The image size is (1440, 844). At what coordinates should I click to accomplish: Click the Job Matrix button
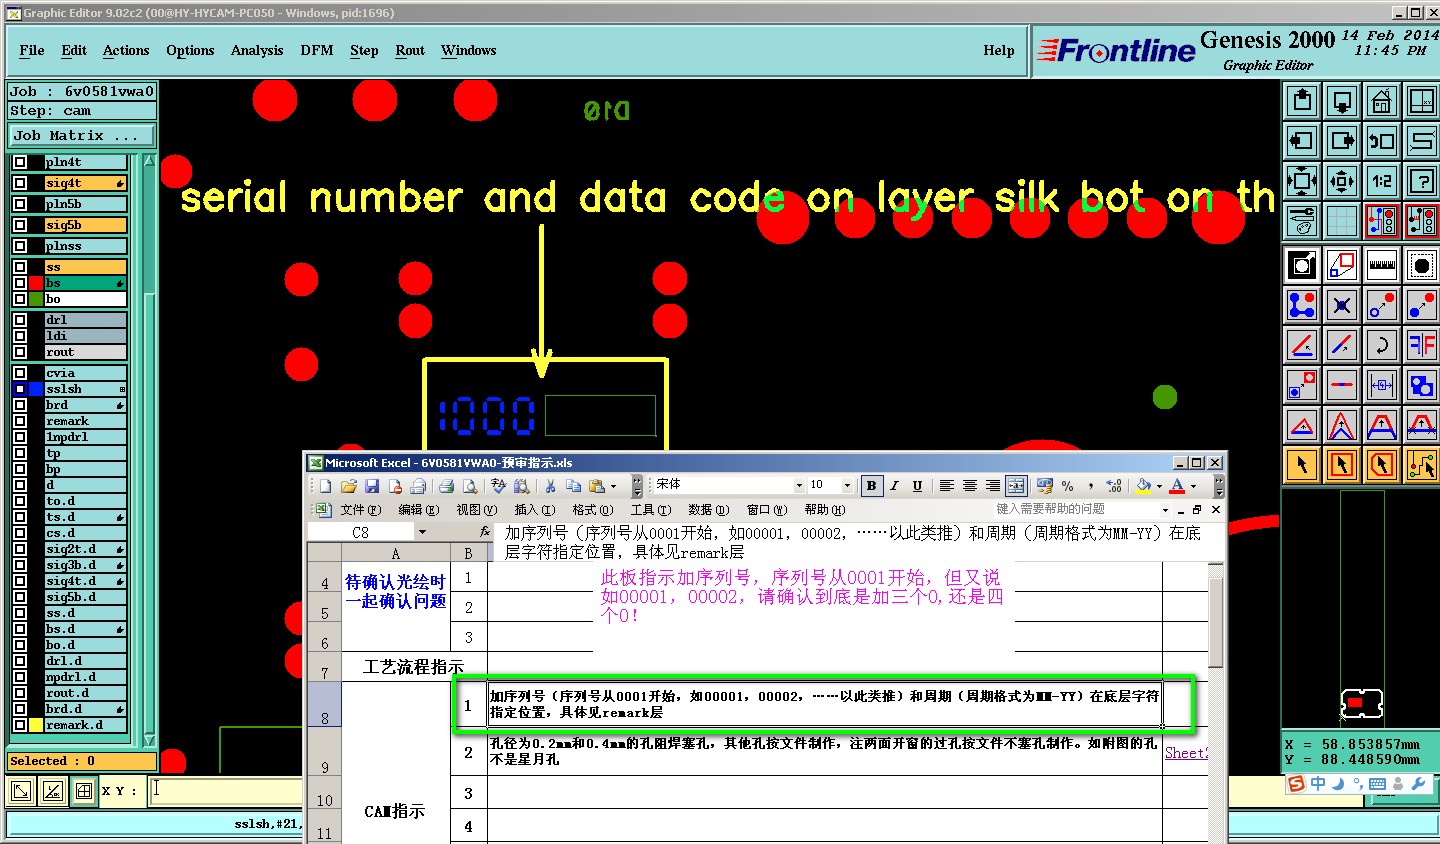tap(83, 135)
